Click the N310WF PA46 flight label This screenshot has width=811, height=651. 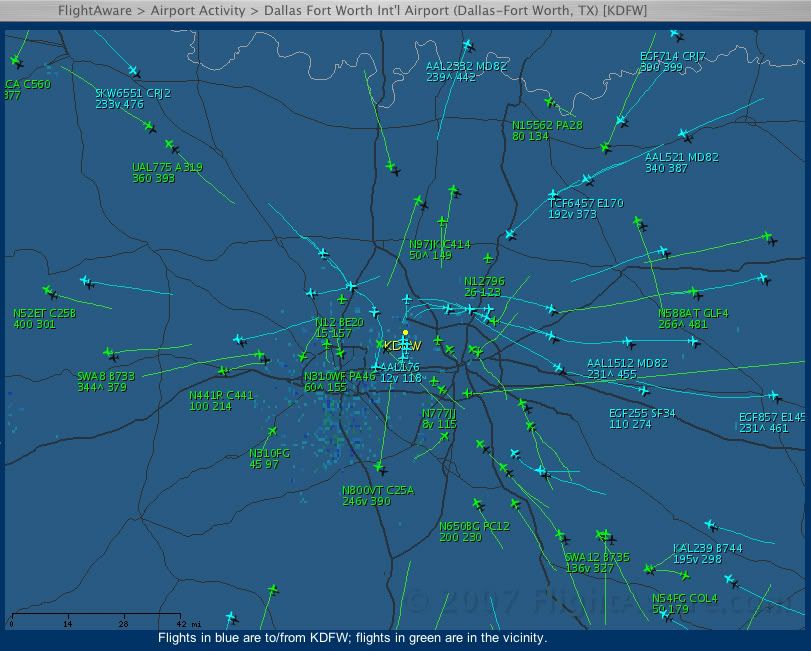click(339, 382)
